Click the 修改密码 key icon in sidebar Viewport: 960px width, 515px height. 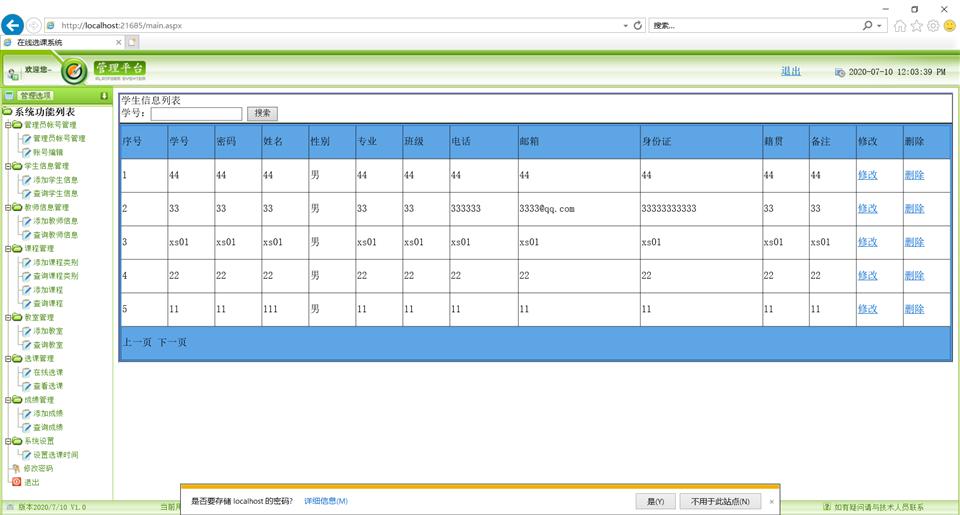tap(15, 468)
